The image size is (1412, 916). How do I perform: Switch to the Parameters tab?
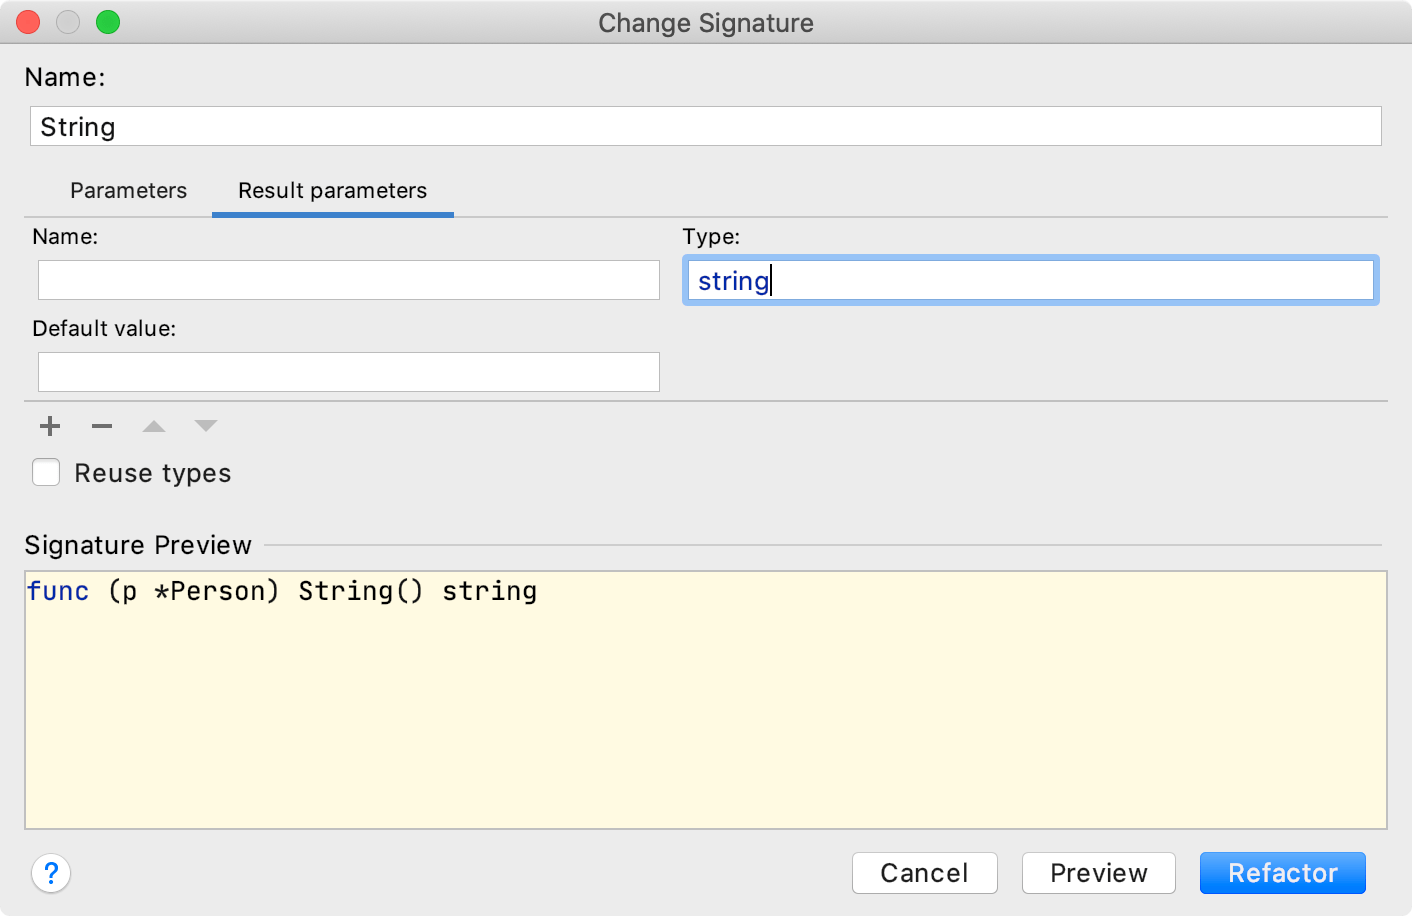[x=128, y=190]
